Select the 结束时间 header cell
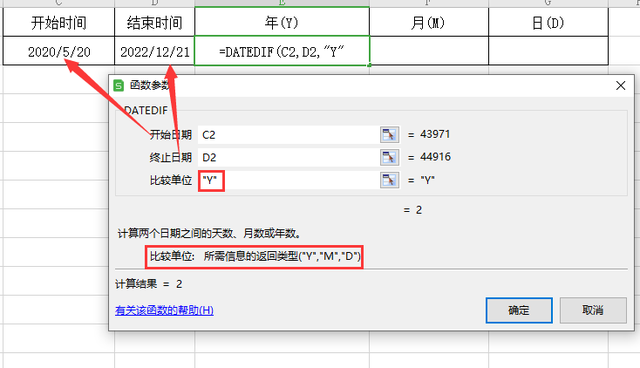Viewport: 640px width, 368px height. [x=155, y=22]
